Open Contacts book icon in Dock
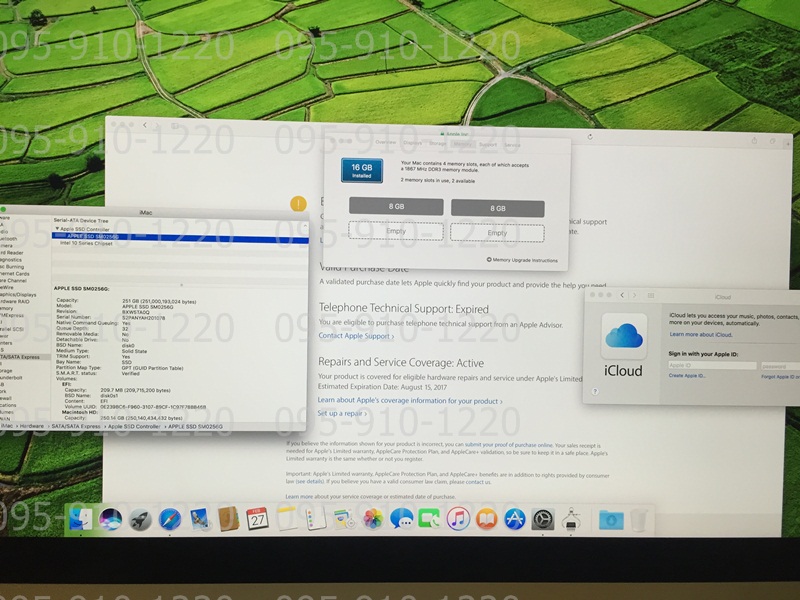The image size is (800, 600). [x=228, y=519]
